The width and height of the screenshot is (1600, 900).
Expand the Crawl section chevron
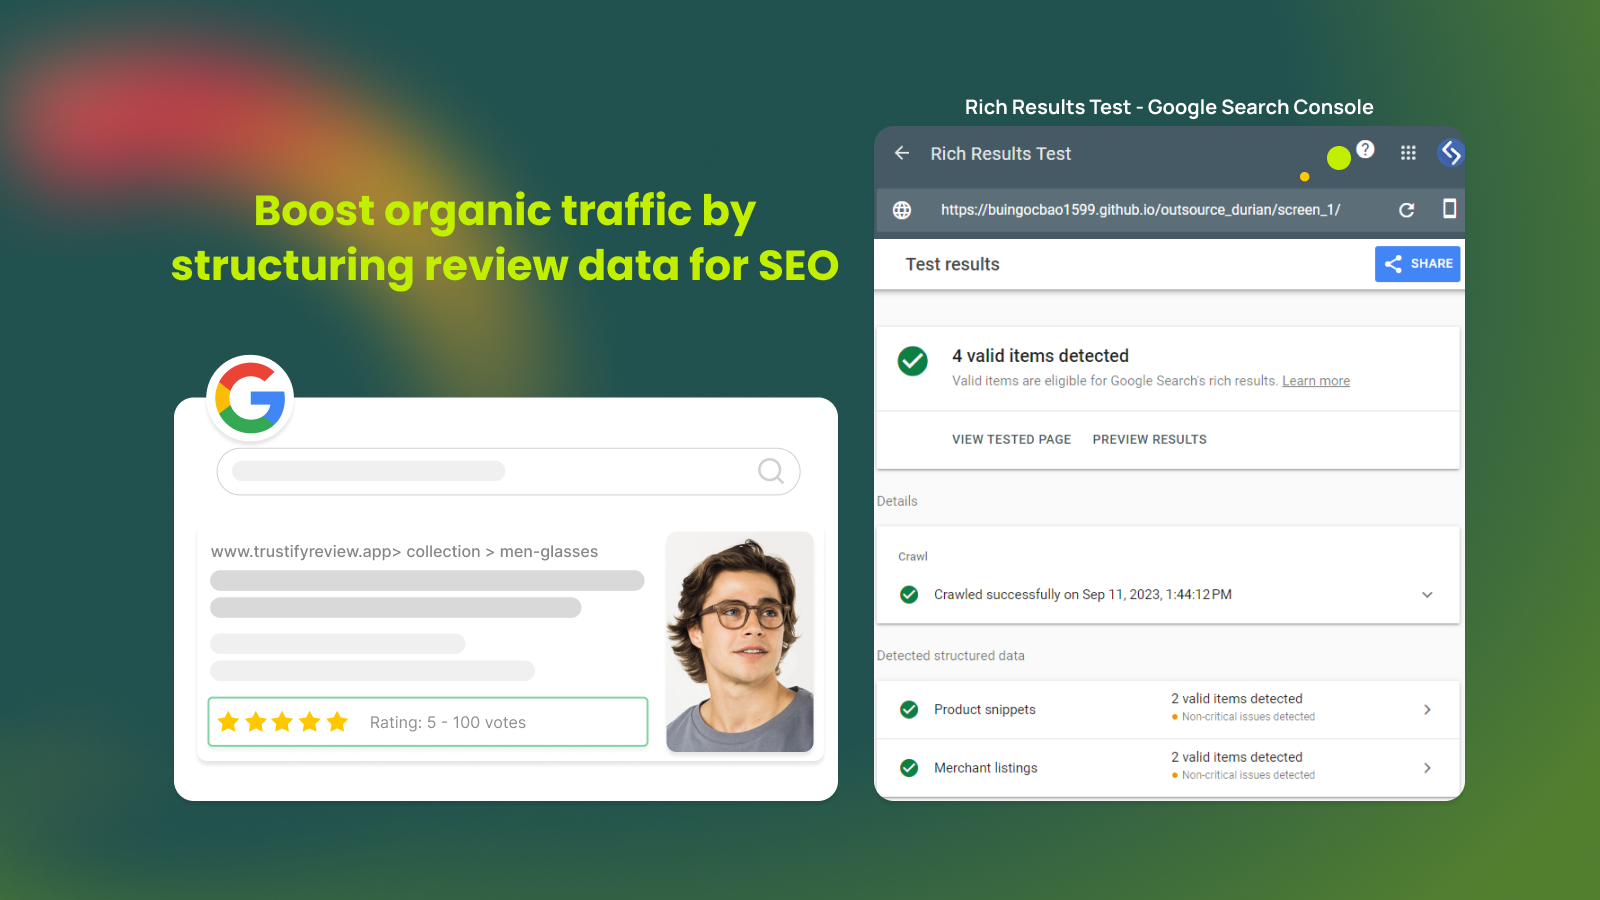pos(1427,594)
